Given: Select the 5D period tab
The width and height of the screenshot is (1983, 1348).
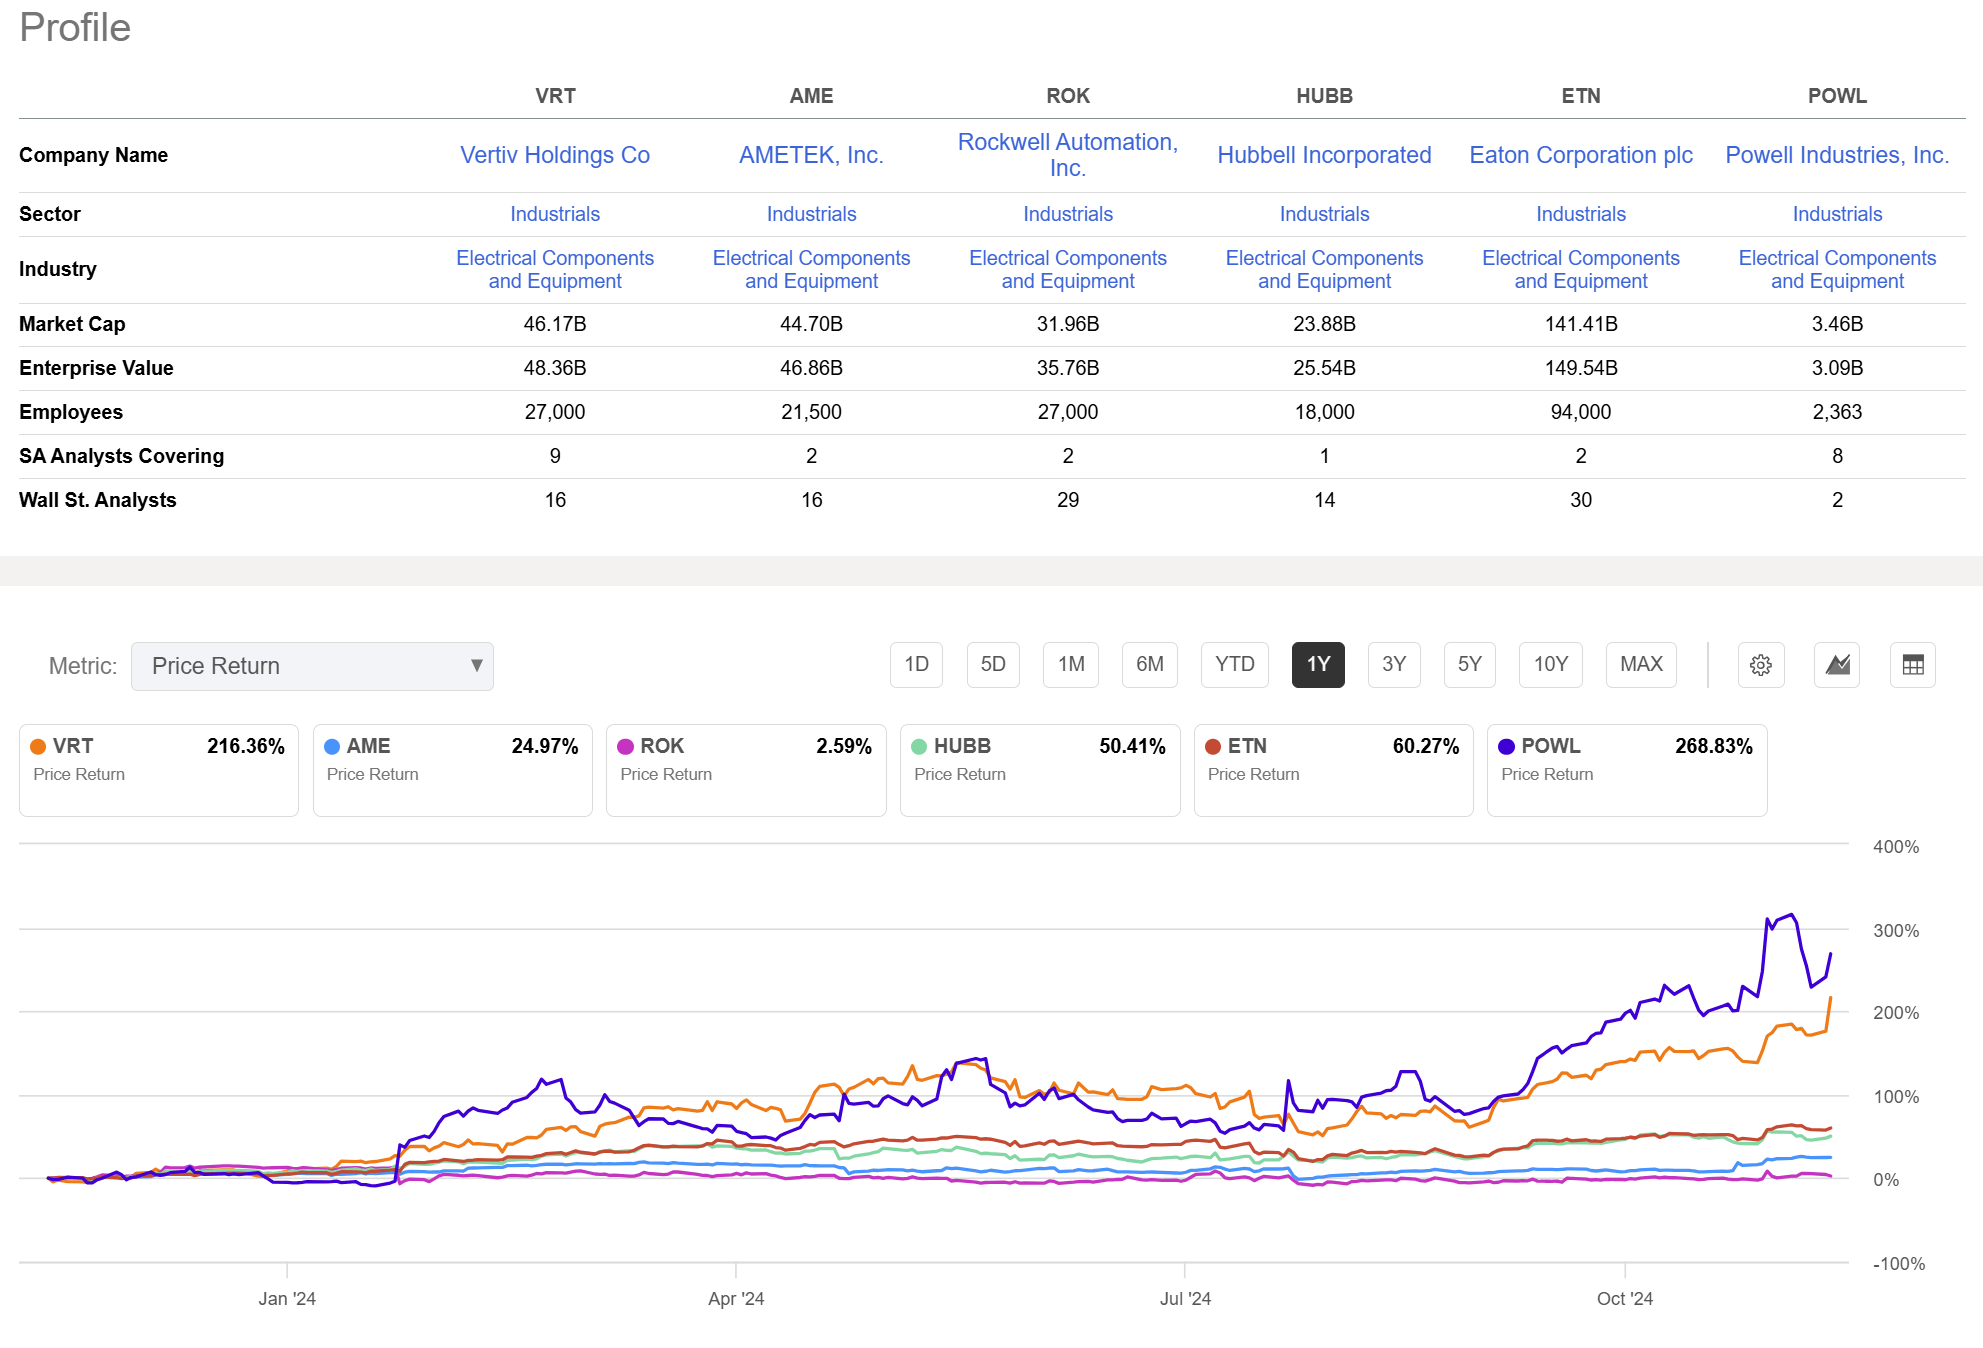Looking at the screenshot, I should pyautogui.click(x=993, y=664).
